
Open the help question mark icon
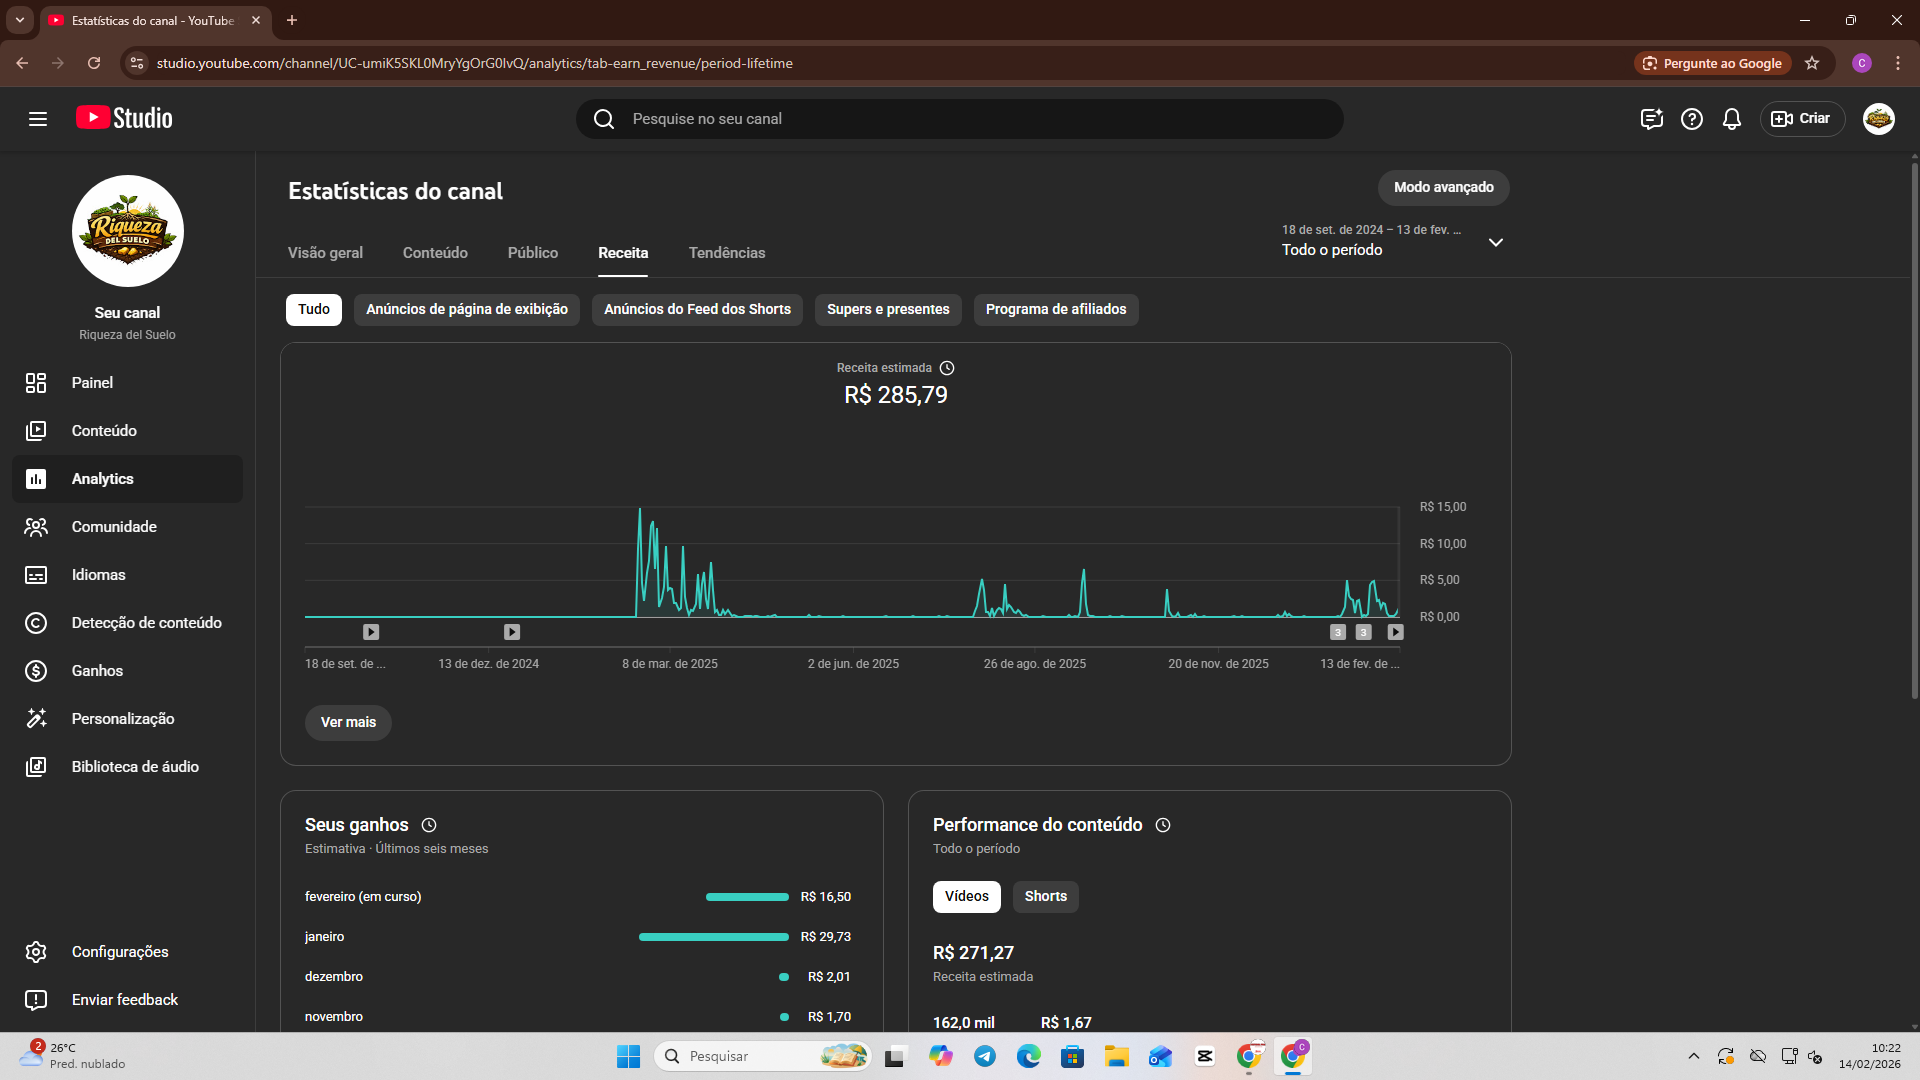pos(1691,119)
